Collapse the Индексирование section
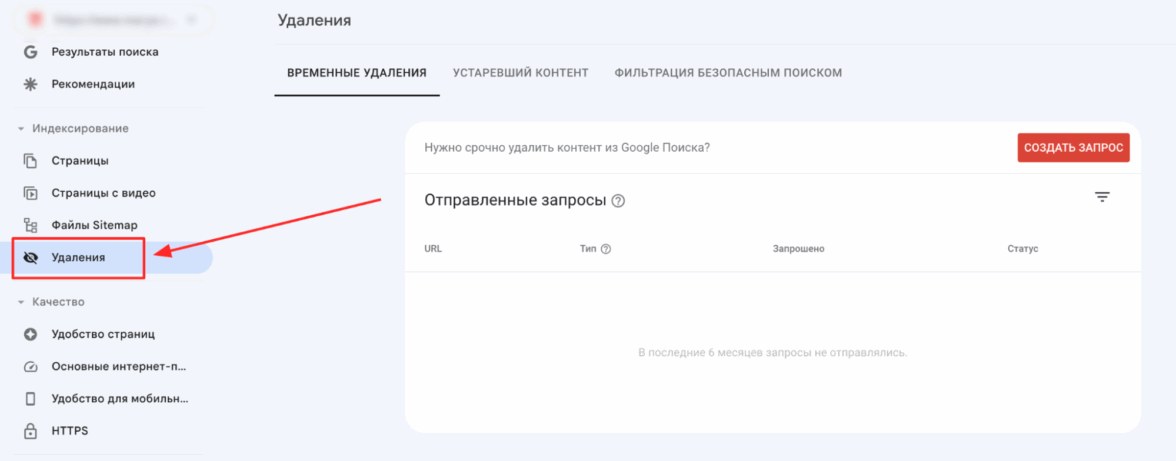 pos(20,129)
